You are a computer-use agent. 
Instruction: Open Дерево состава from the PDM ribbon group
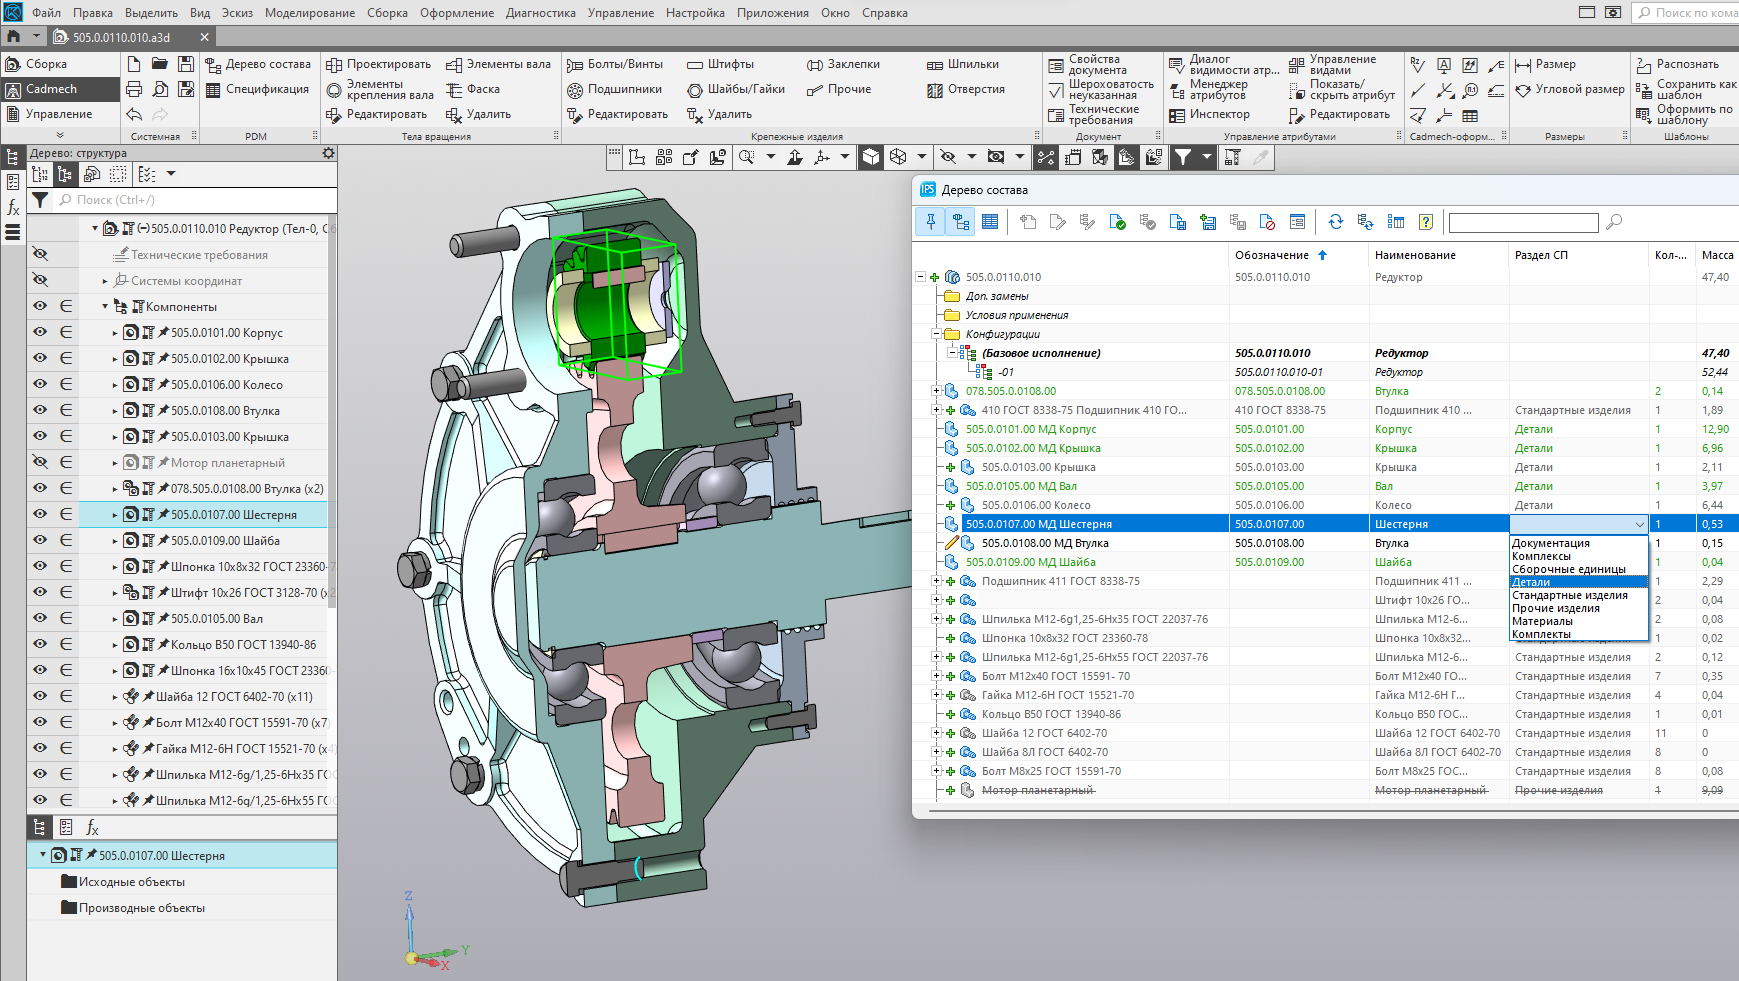click(x=258, y=64)
